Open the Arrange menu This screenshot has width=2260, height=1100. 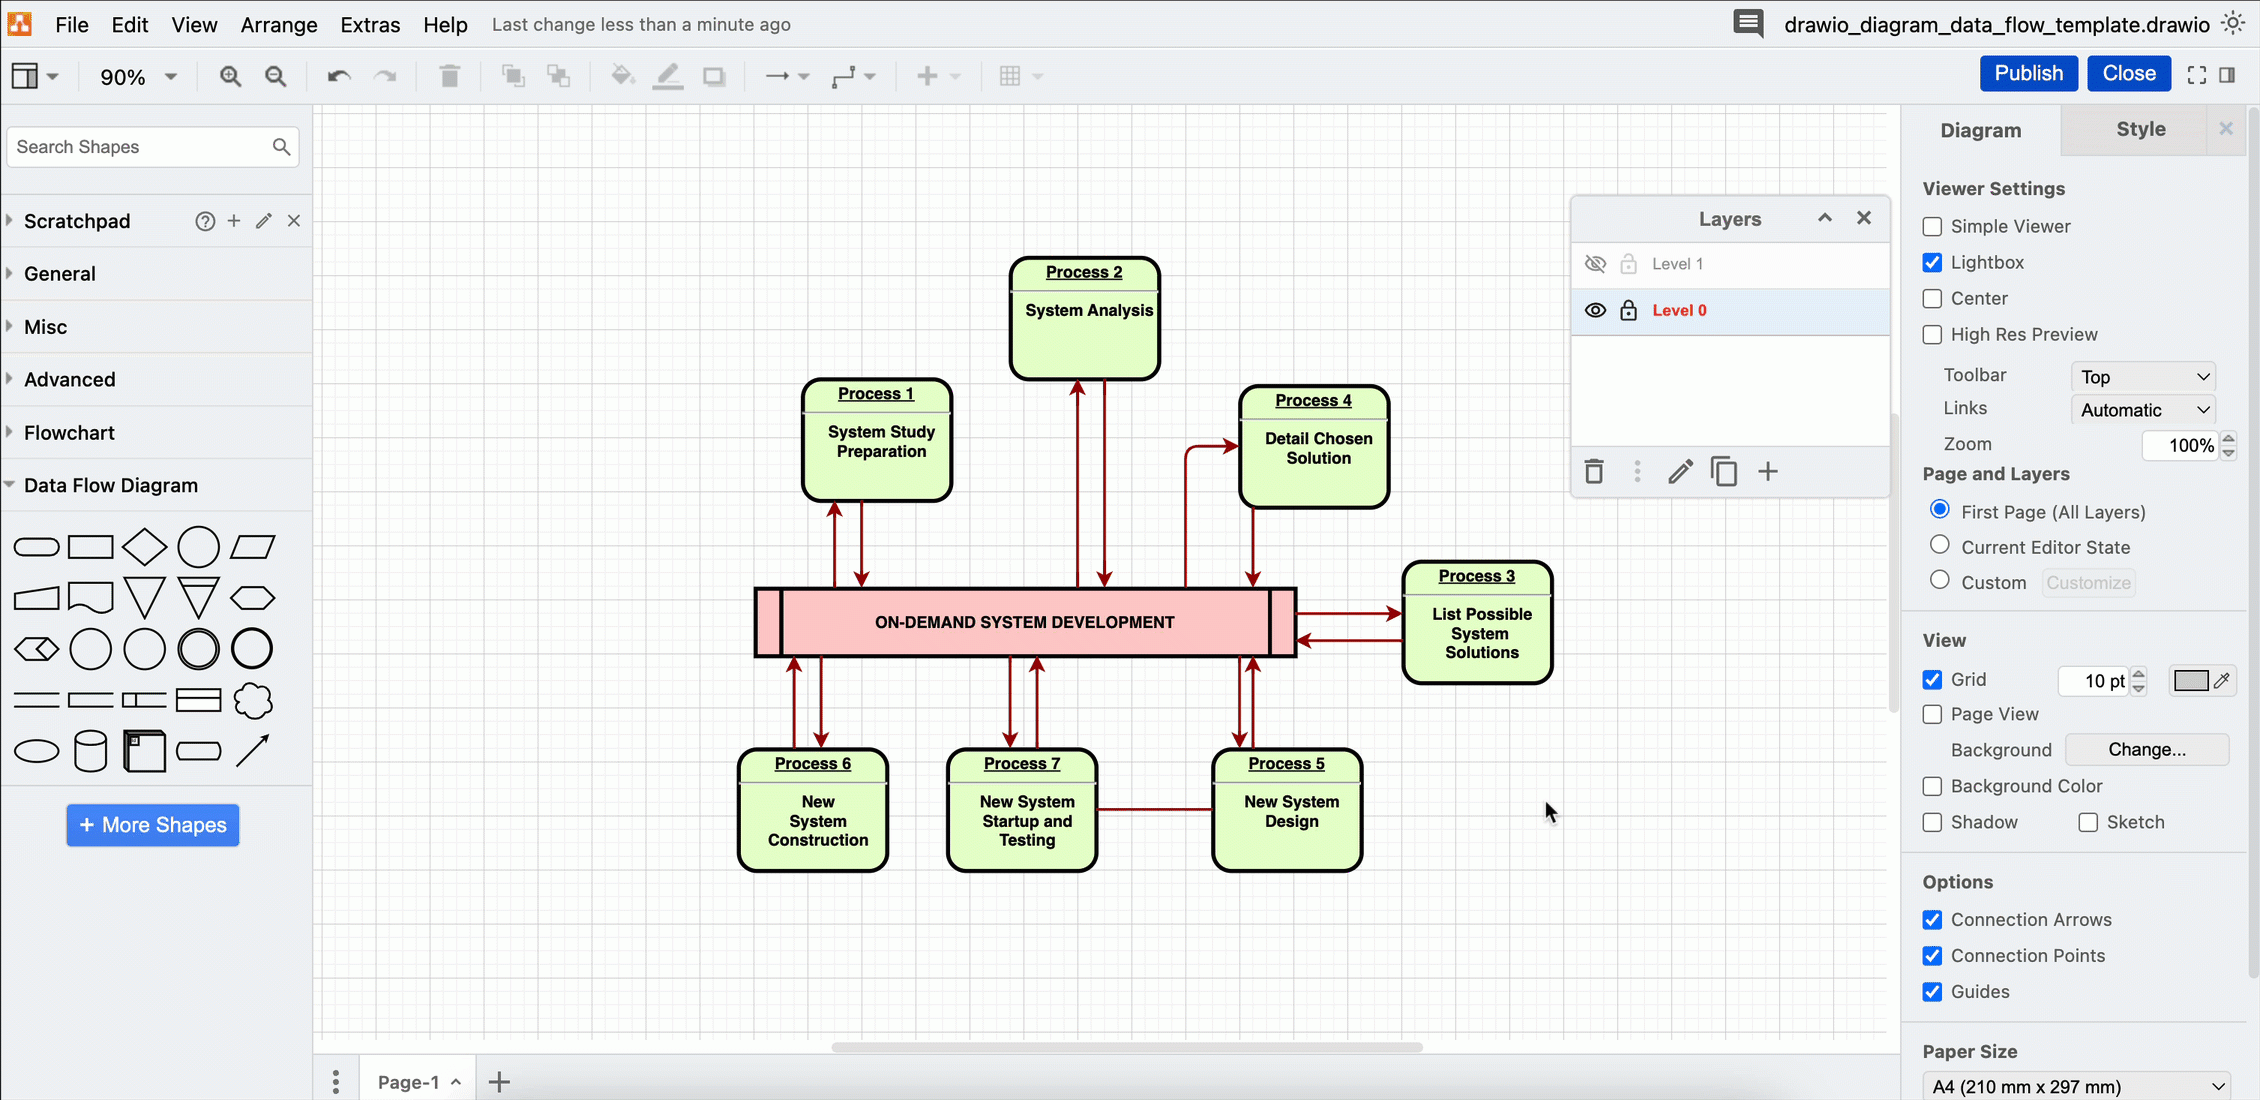point(279,25)
